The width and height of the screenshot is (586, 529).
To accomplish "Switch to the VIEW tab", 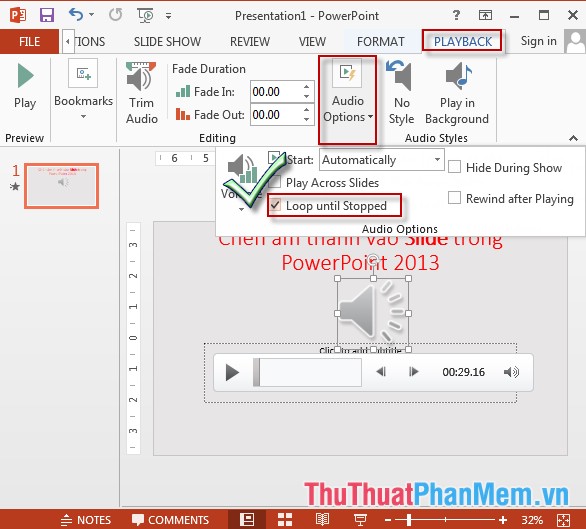I will click(312, 41).
